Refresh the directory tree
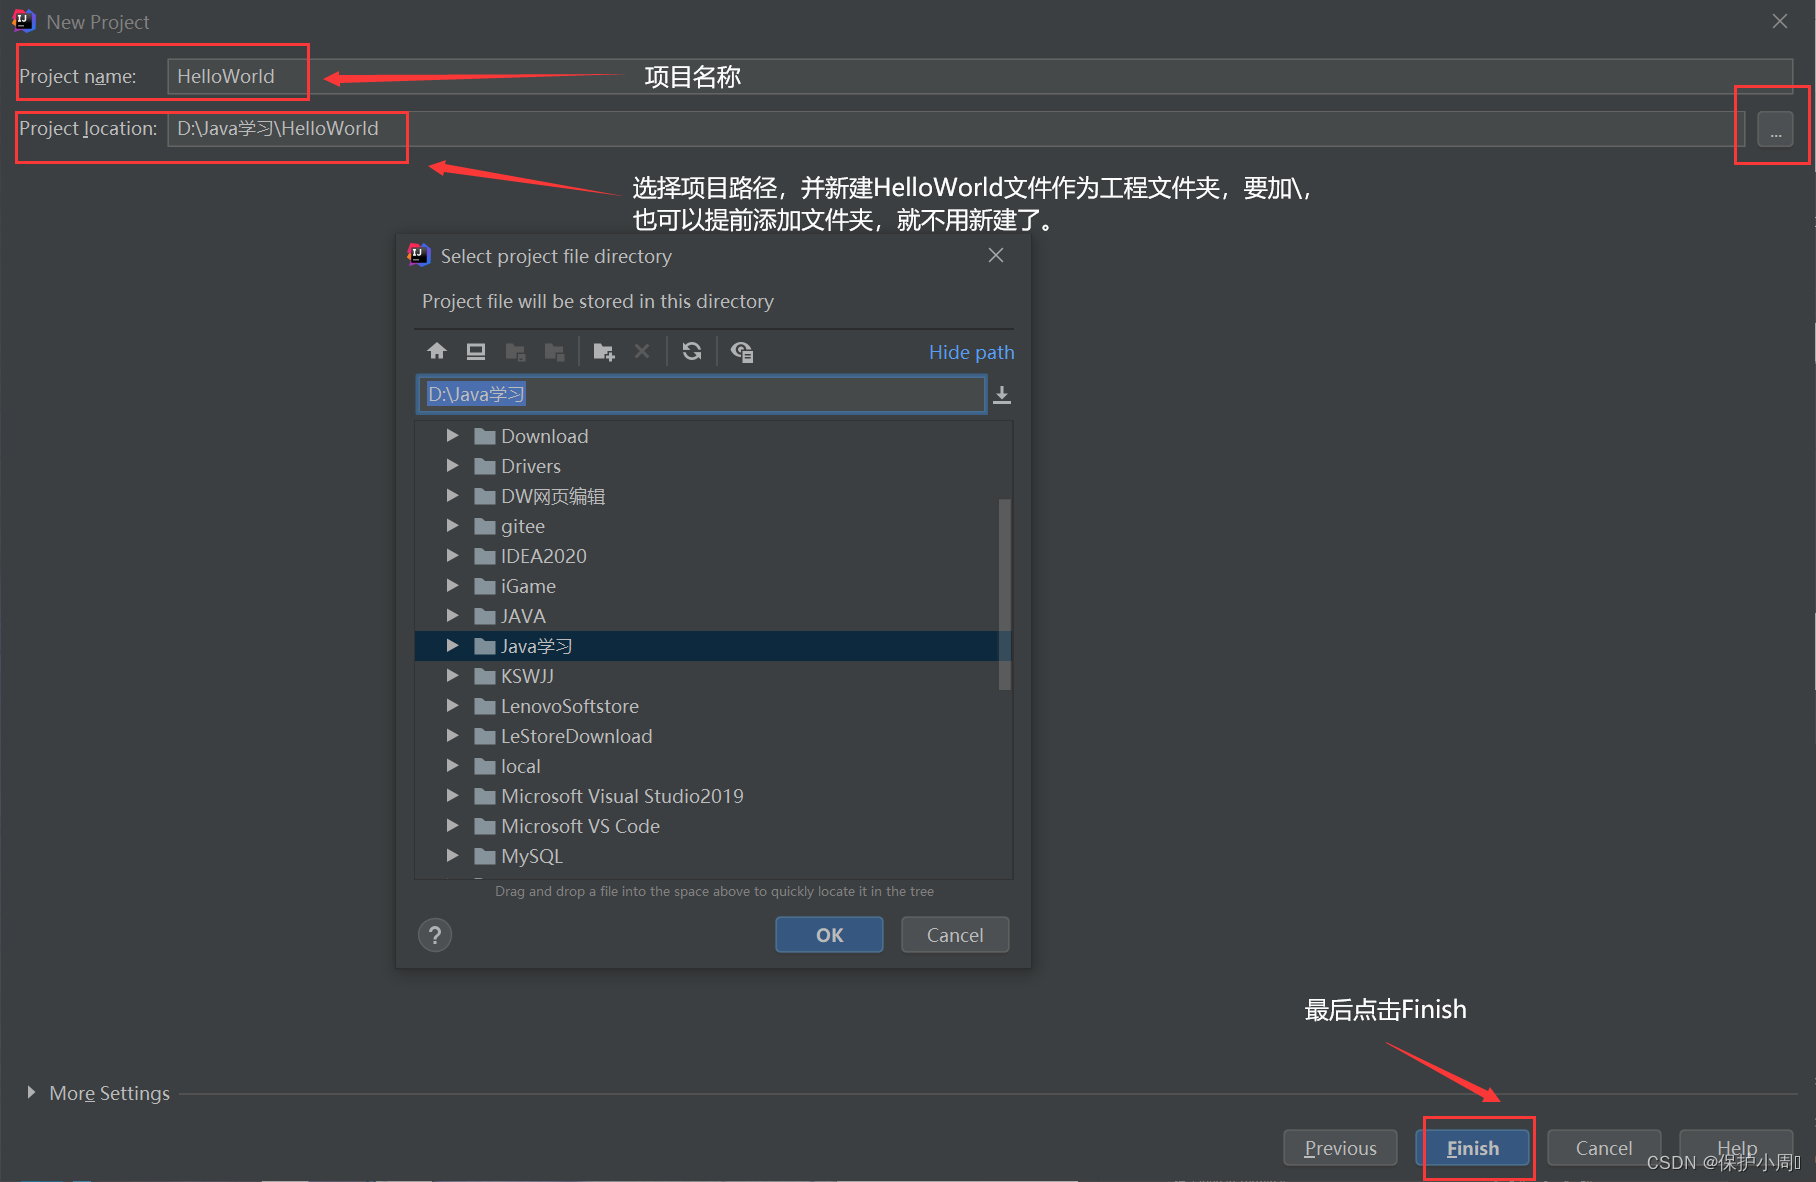This screenshot has width=1816, height=1182. click(692, 351)
